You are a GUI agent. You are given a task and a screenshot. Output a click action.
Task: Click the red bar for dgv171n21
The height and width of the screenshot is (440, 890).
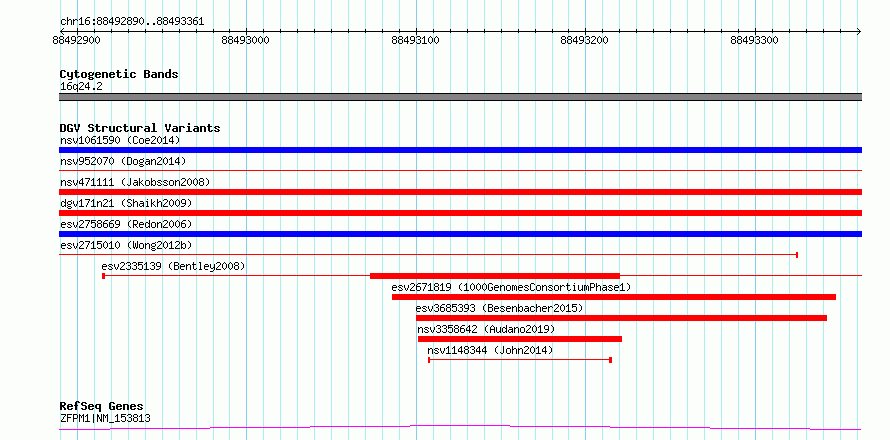point(460,213)
